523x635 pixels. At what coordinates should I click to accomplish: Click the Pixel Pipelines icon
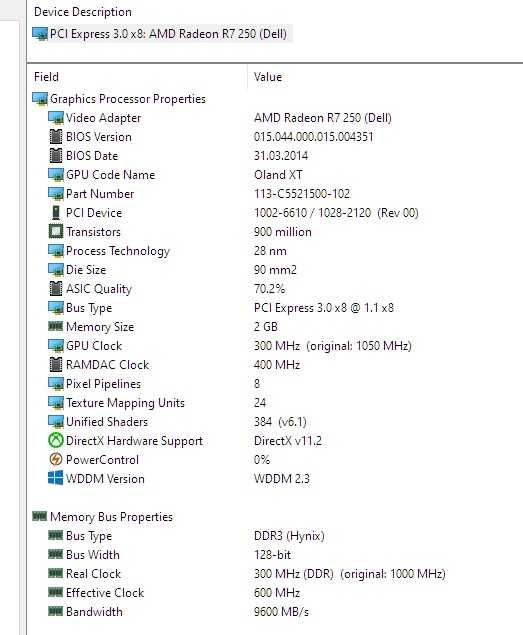[x=56, y=384]
